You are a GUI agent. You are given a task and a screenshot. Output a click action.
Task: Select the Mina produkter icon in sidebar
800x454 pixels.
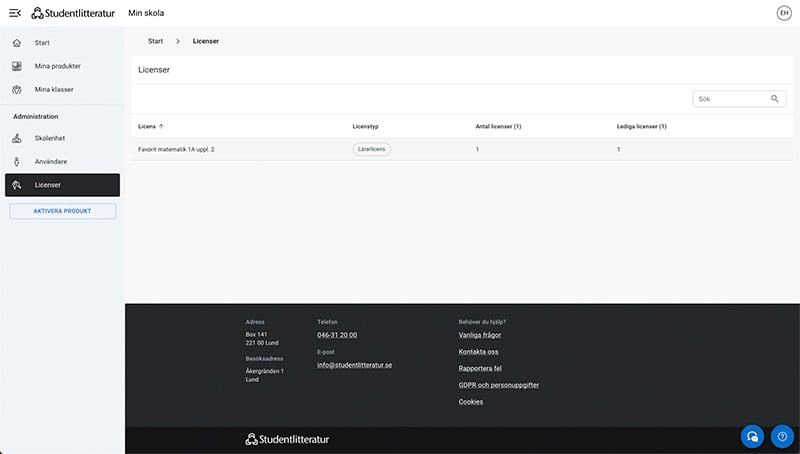click(17, 66)
